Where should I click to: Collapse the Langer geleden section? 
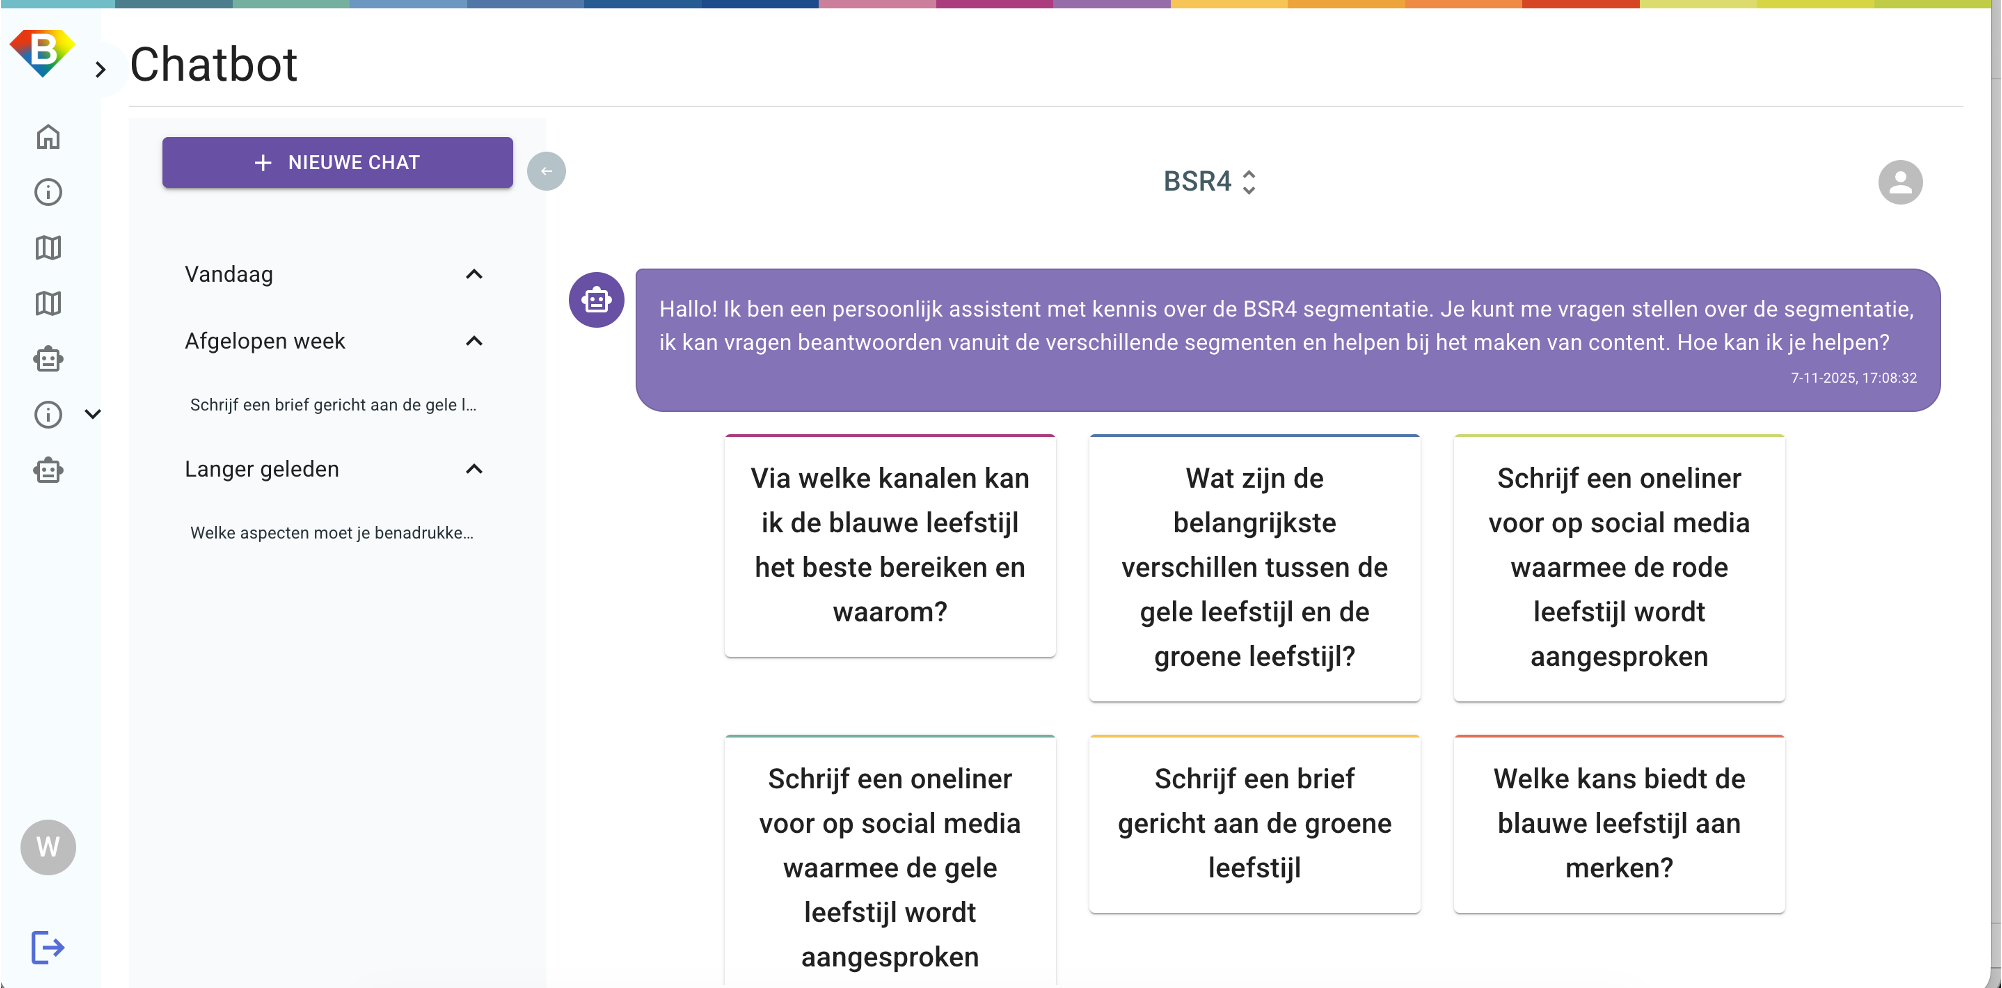pyautogui.click(x=474, y=469)
